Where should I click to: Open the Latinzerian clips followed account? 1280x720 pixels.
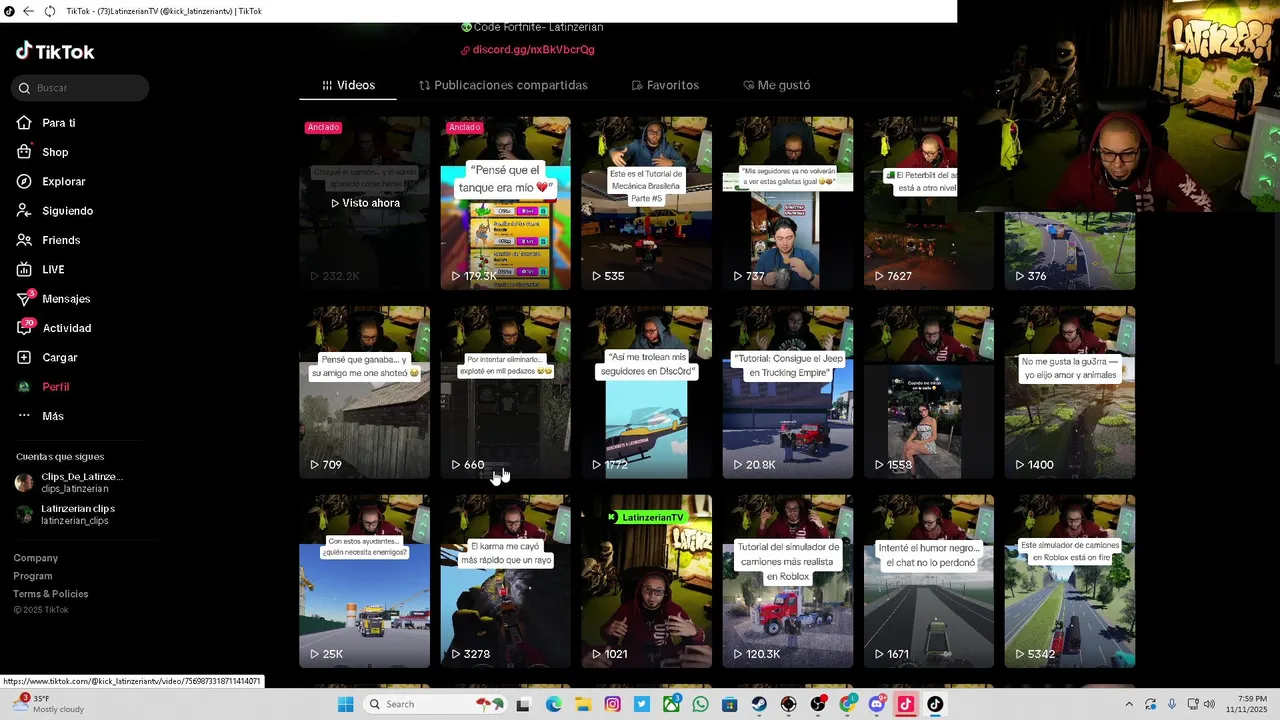[66, 515]
